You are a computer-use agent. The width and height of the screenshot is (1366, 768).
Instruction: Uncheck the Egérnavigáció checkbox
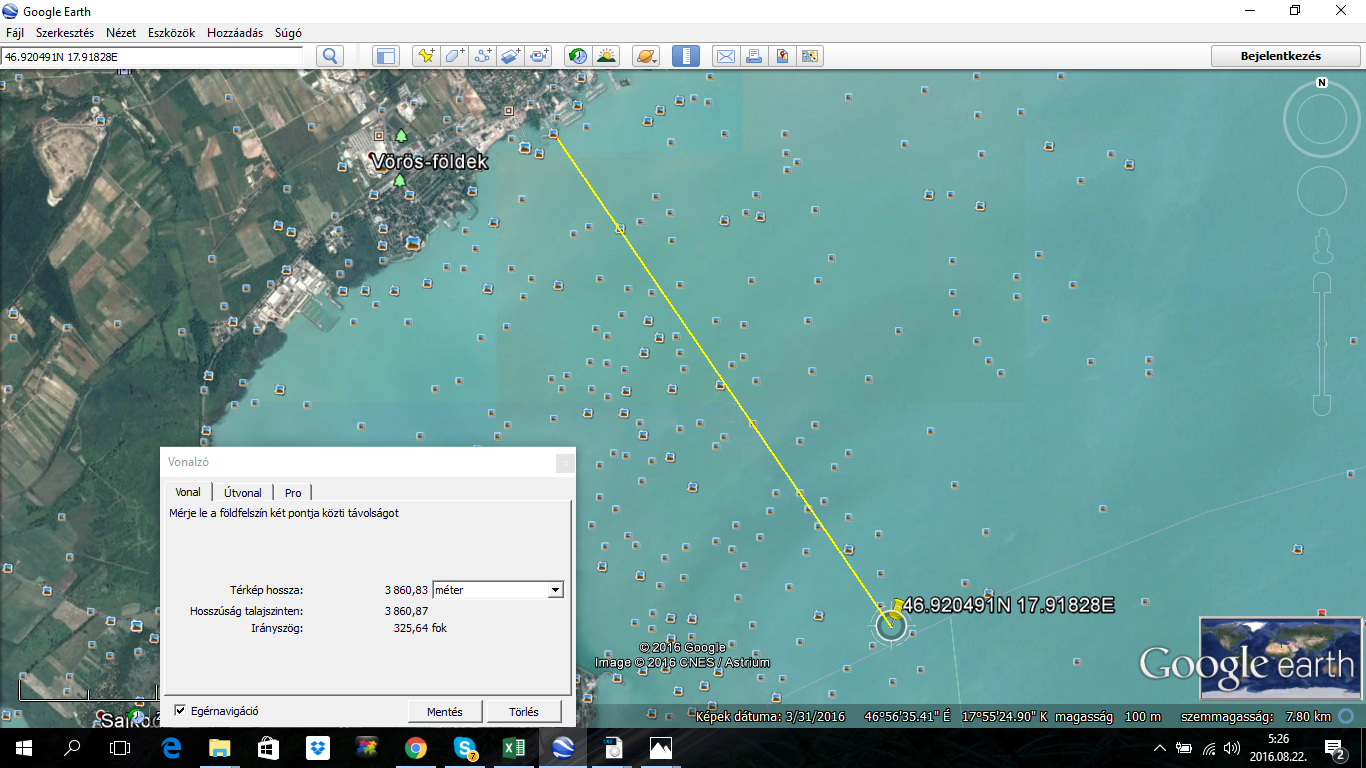[180, 711]
